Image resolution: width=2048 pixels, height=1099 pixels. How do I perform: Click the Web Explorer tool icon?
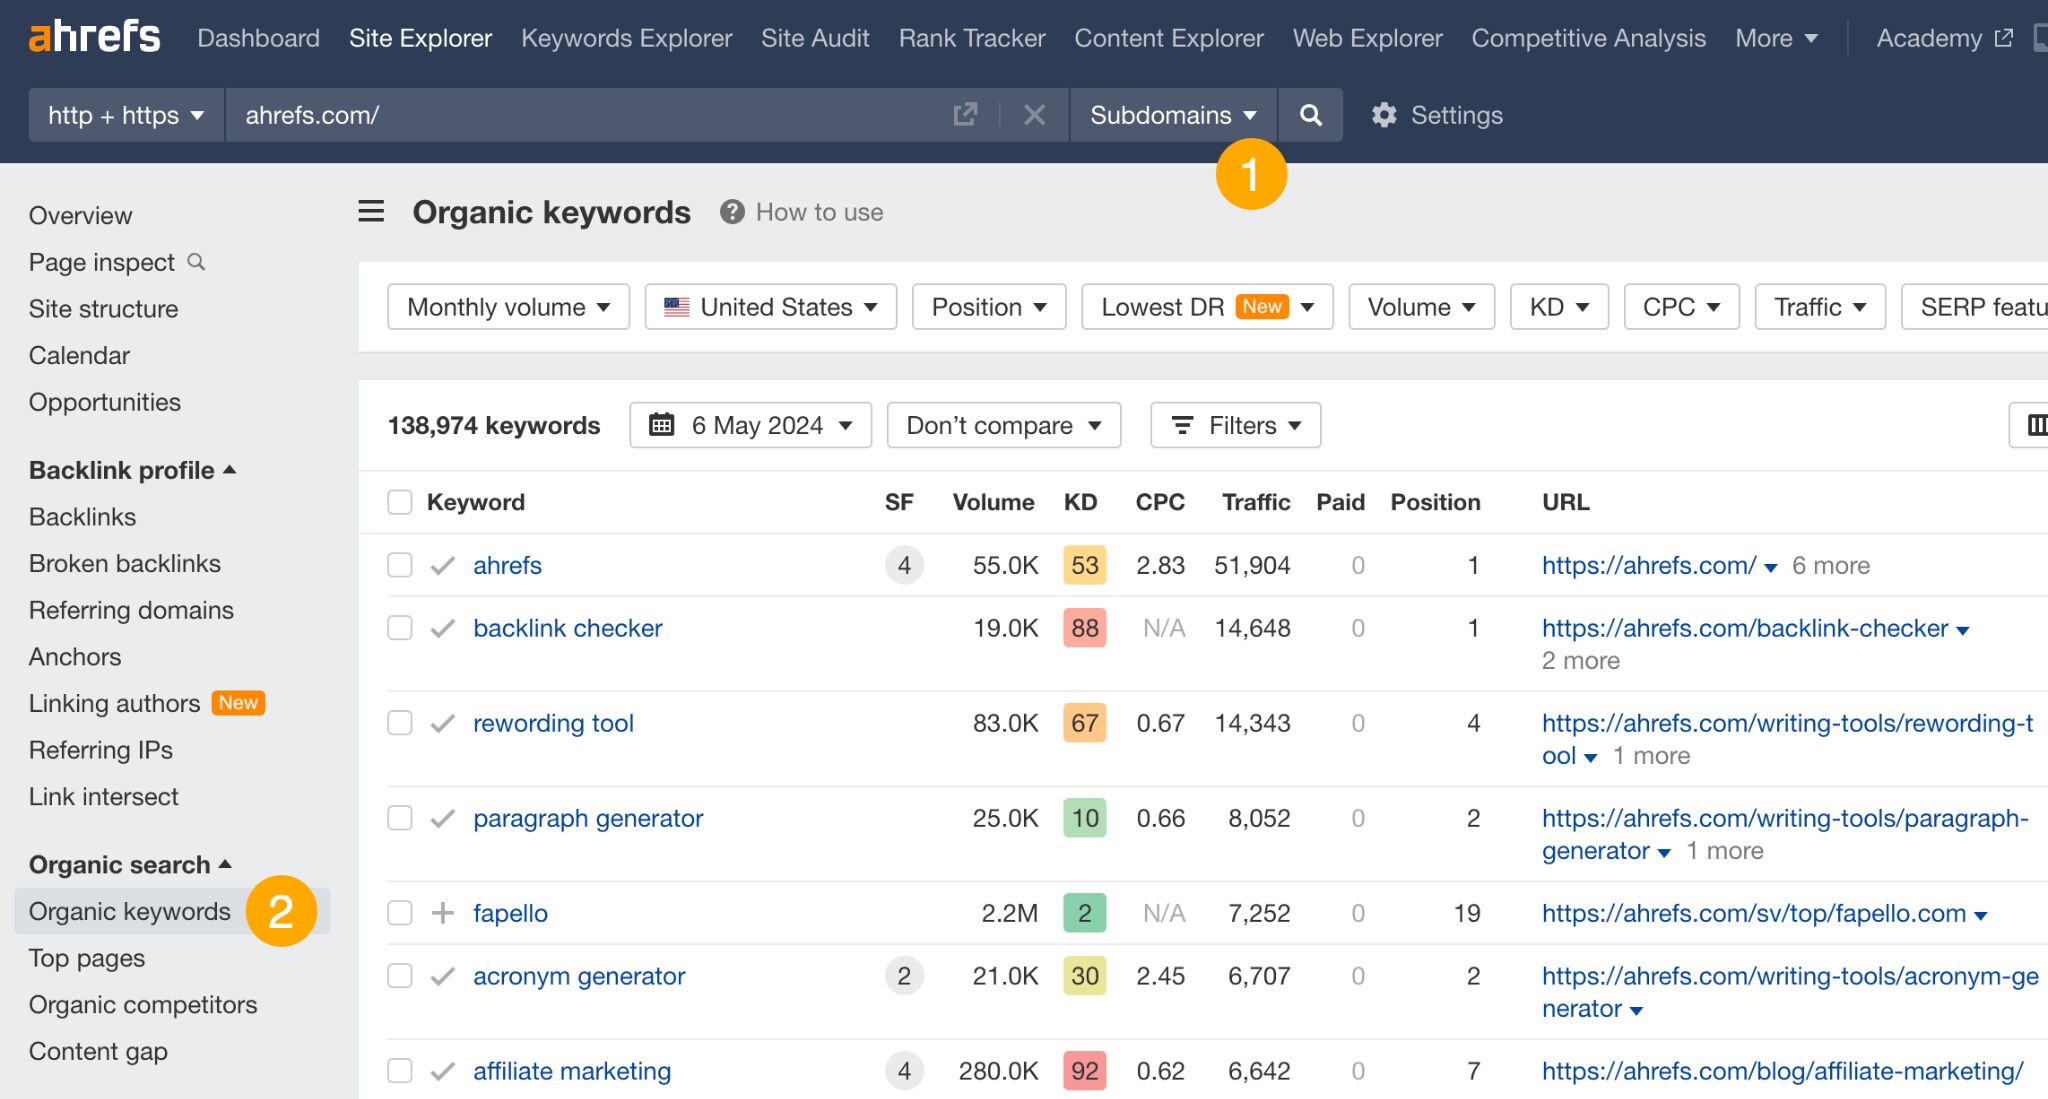(1368, 37)
